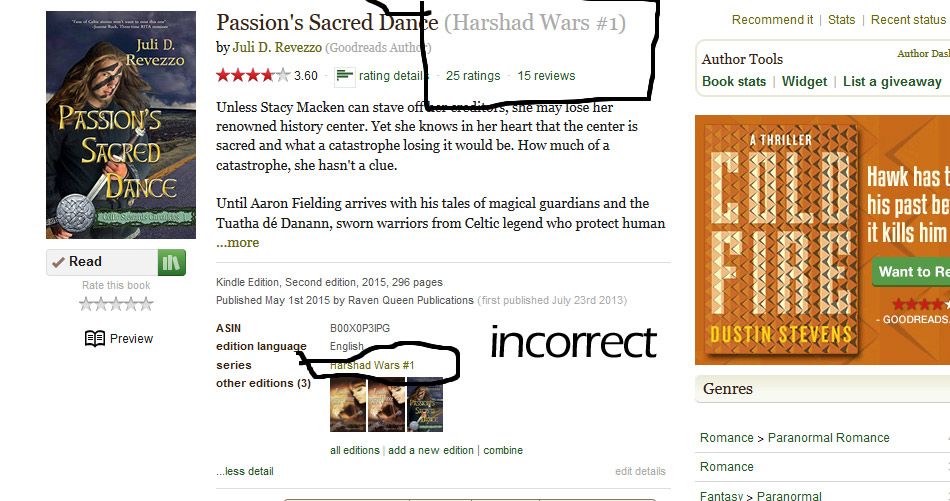Image resolution: width=950 pixels, height=501 pixels.
Task: Click the all editions link
Action: [x=354, y=450]
